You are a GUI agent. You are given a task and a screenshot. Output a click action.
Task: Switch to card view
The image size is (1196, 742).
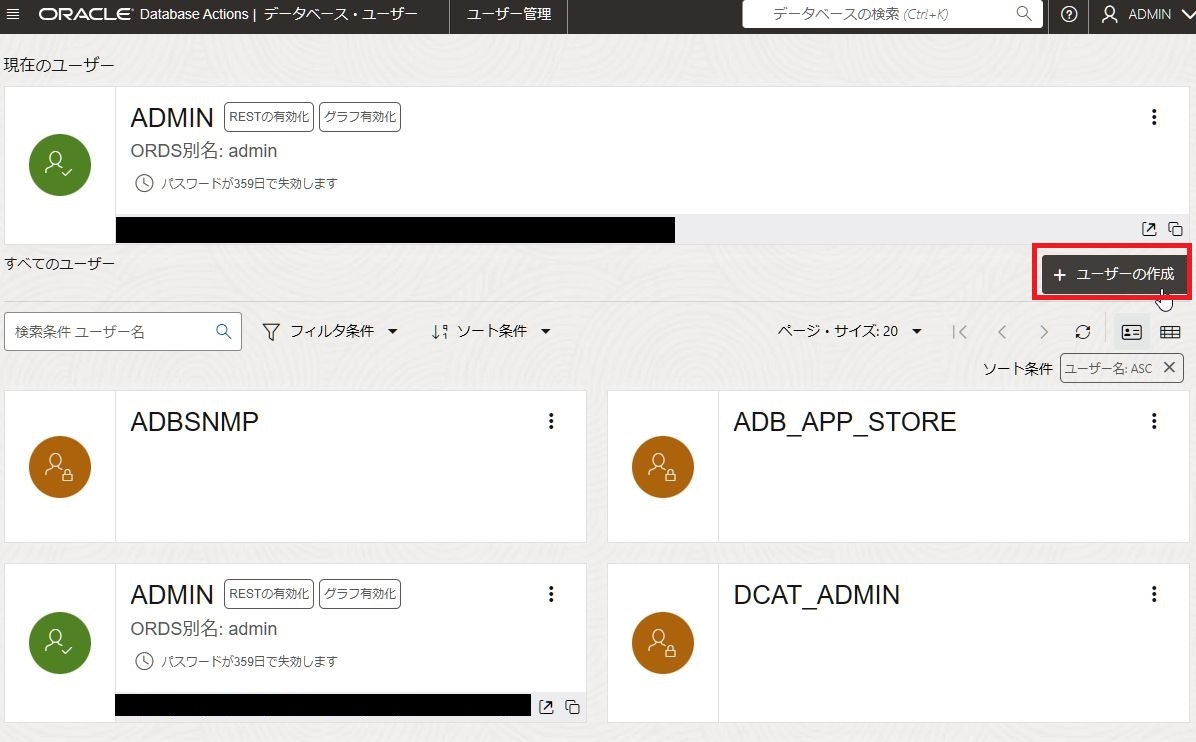coord(1132,332)
